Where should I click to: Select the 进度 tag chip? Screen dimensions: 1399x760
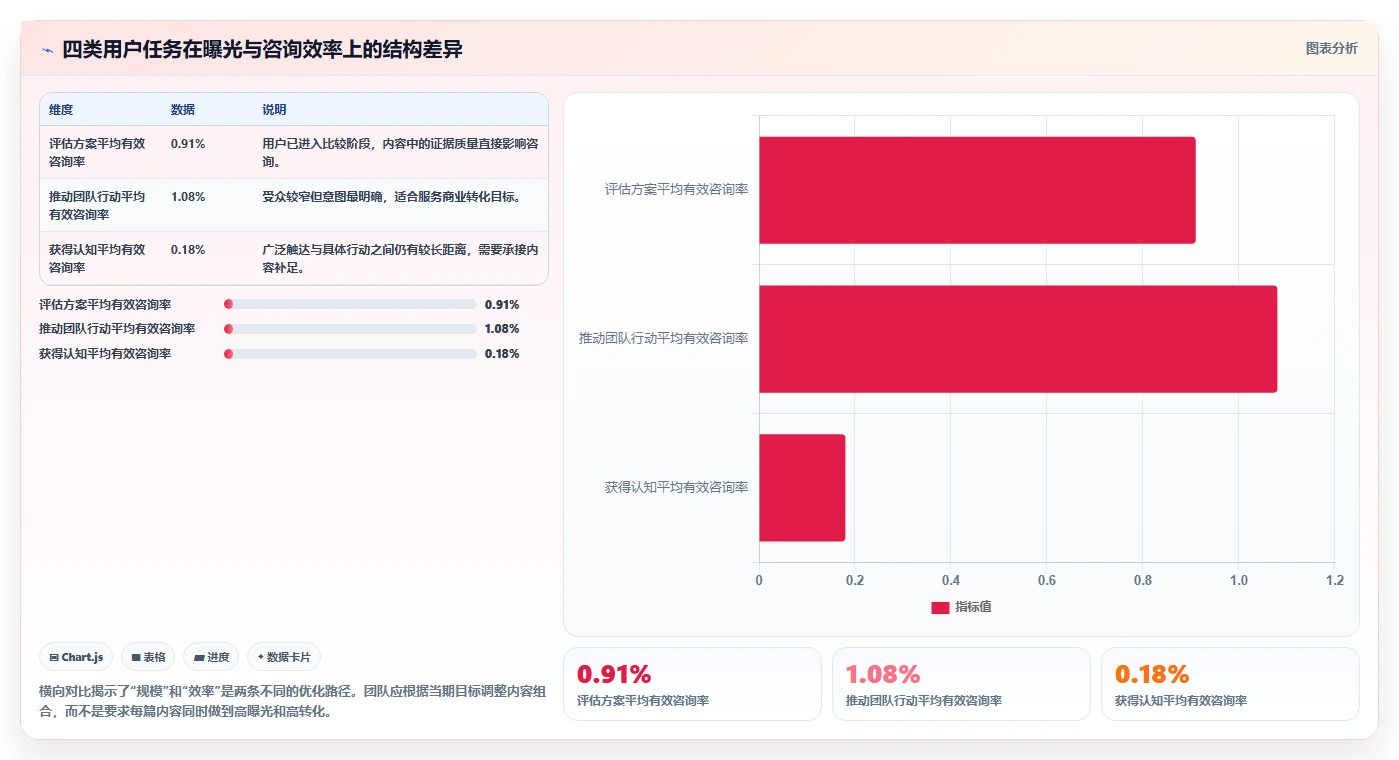coord(211,657)
